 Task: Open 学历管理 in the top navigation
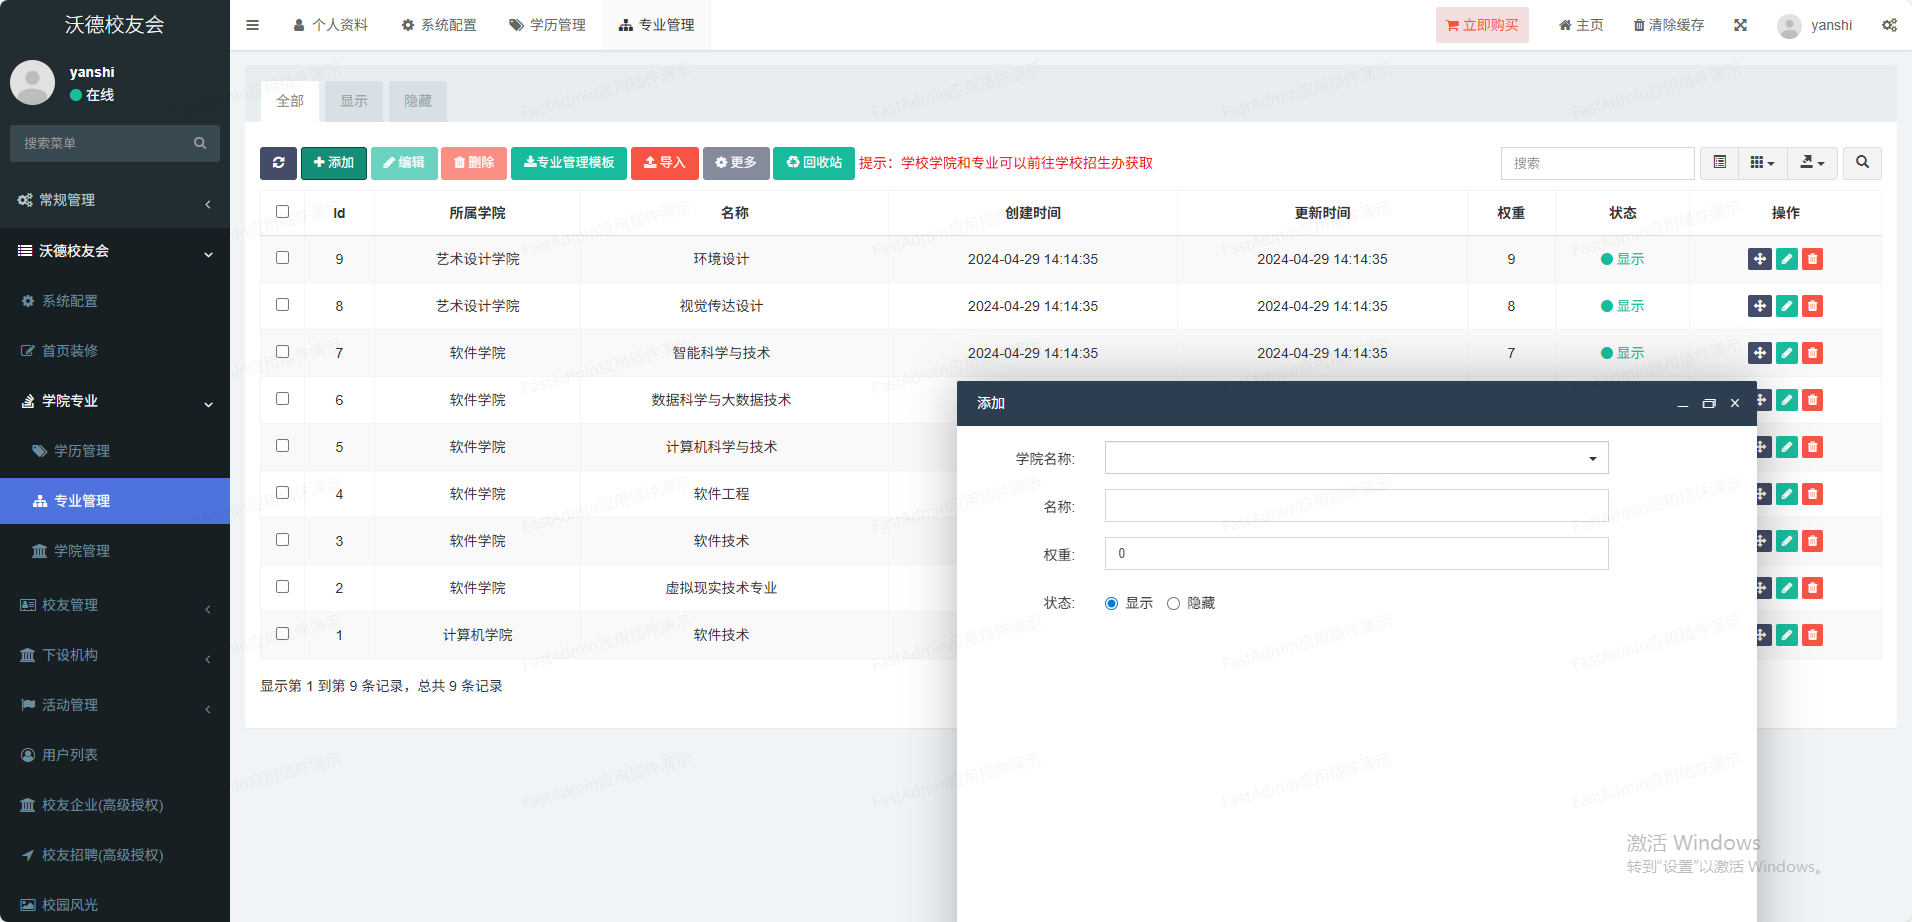pyautogui.click(x=547, y=25)
